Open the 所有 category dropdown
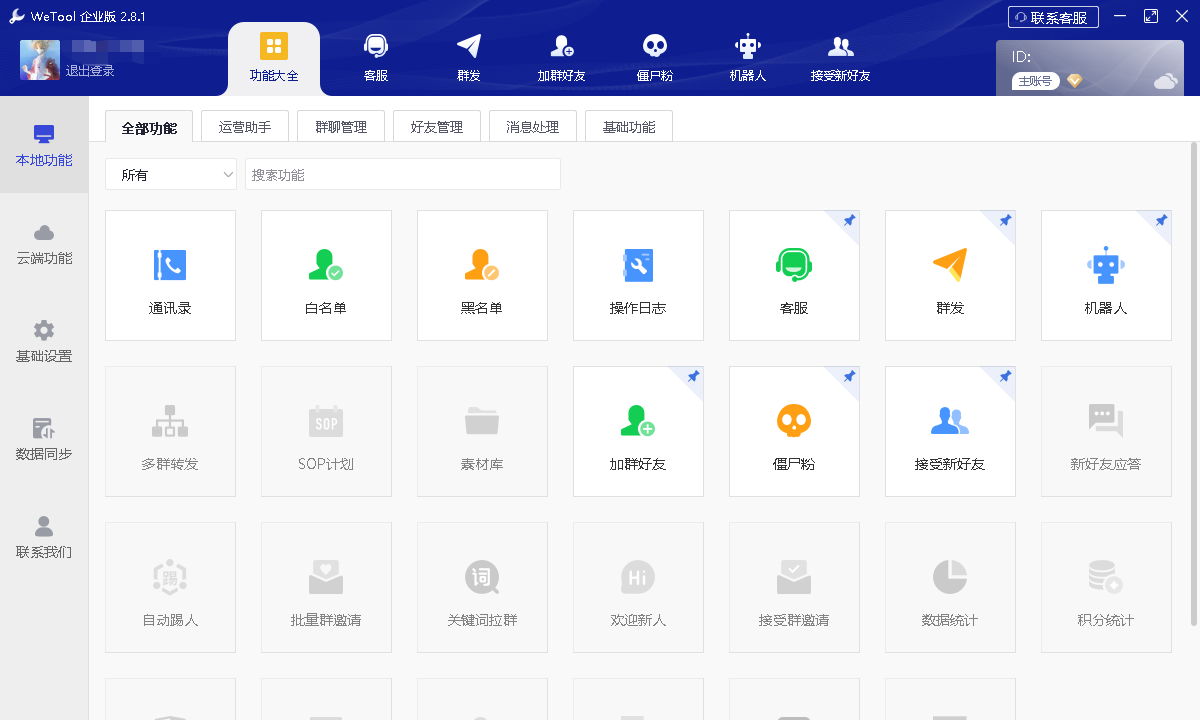1200x720 pixels. pos(170,174)
